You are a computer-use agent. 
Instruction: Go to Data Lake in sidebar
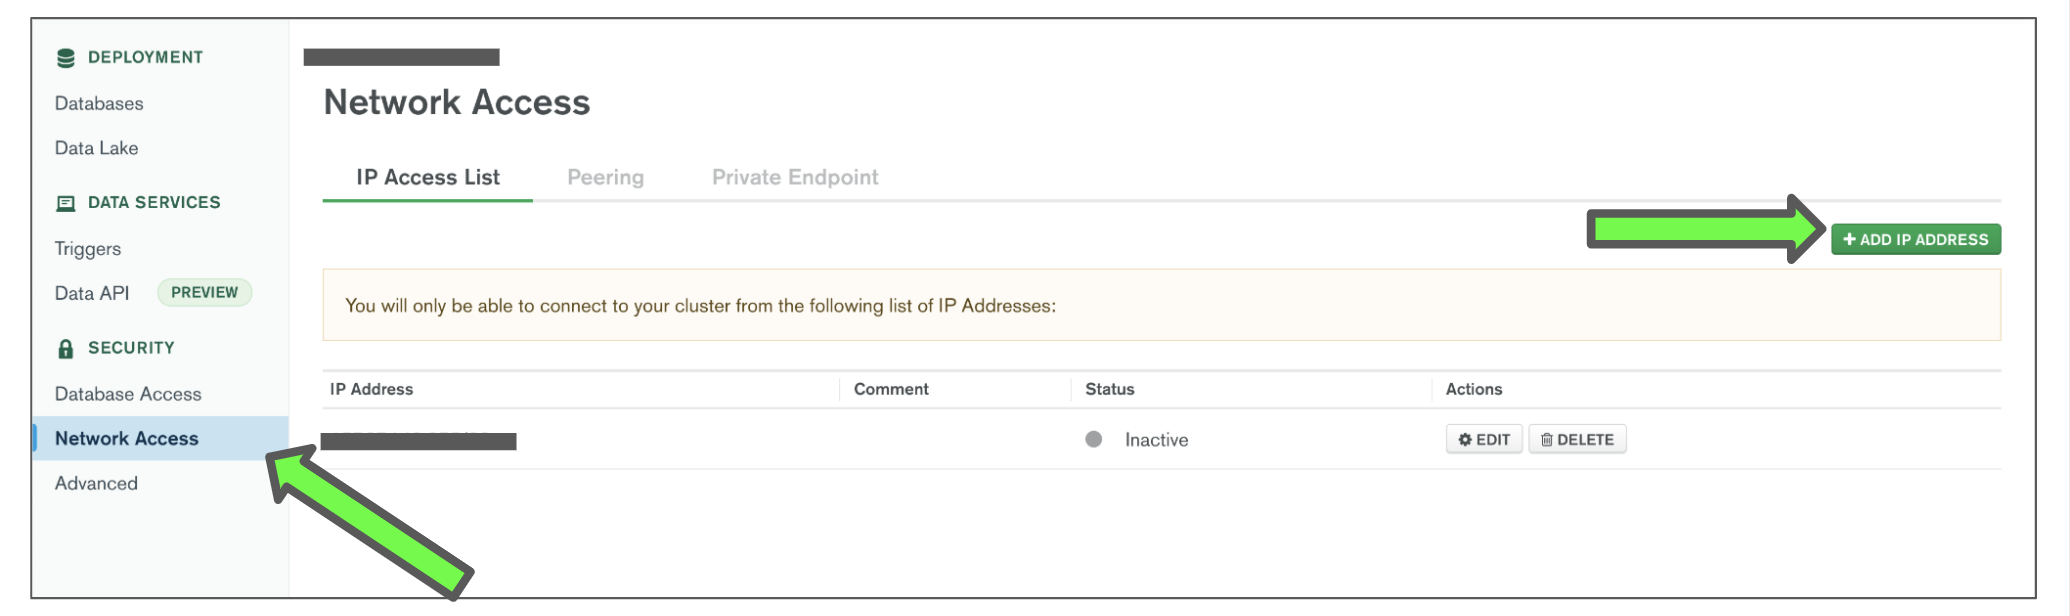(x=96, y=148)
